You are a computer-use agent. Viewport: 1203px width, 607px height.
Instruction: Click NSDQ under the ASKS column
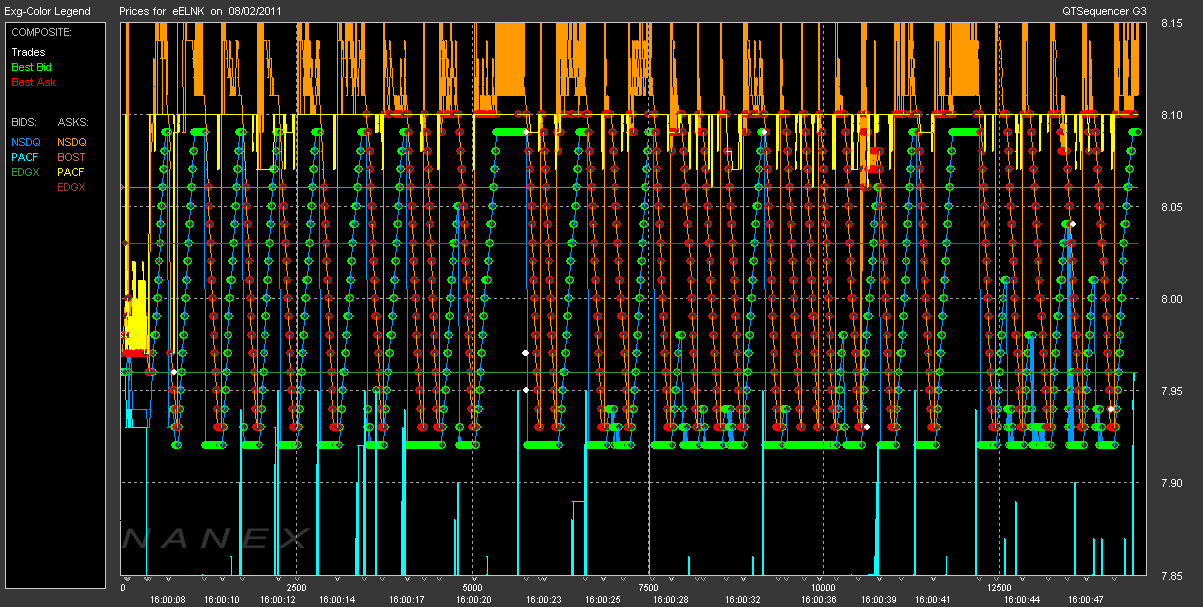(72, 143)
